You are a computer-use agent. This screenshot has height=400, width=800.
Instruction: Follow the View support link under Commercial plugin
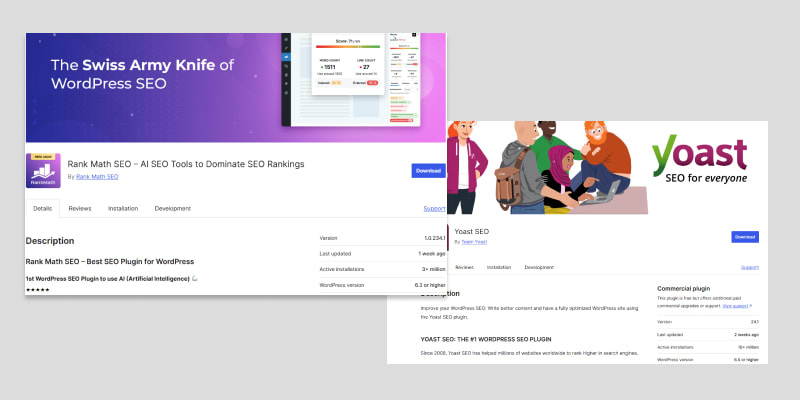tap(737, 306)
